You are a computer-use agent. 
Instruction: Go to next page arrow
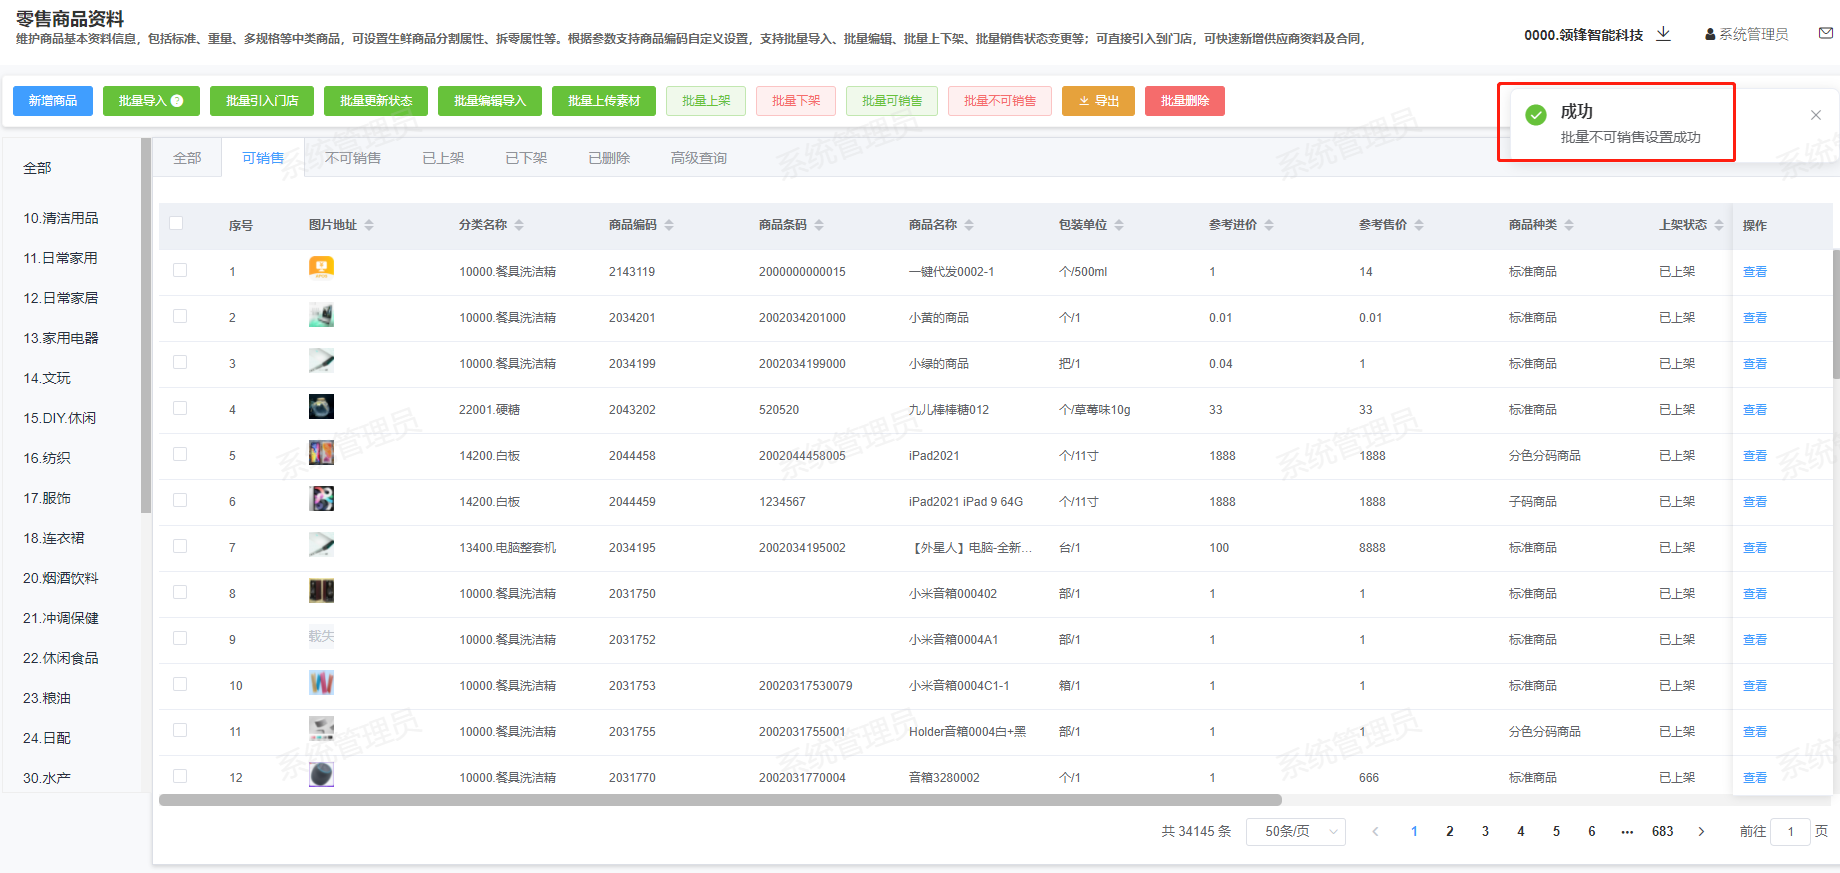pos(1701,831)
